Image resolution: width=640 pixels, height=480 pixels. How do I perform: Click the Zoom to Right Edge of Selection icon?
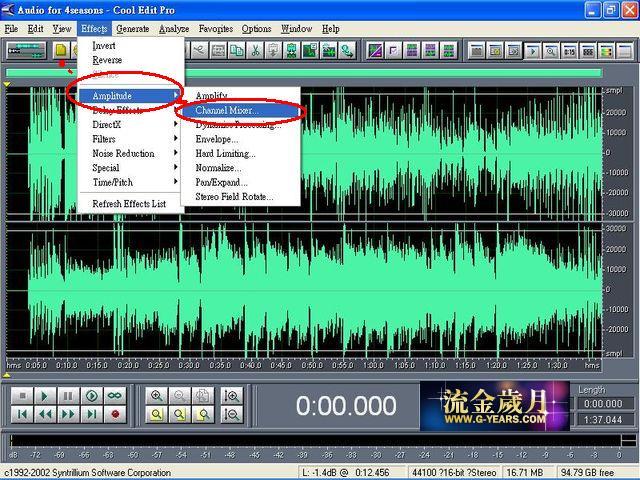pyautogui.click(x=203, y=415)
